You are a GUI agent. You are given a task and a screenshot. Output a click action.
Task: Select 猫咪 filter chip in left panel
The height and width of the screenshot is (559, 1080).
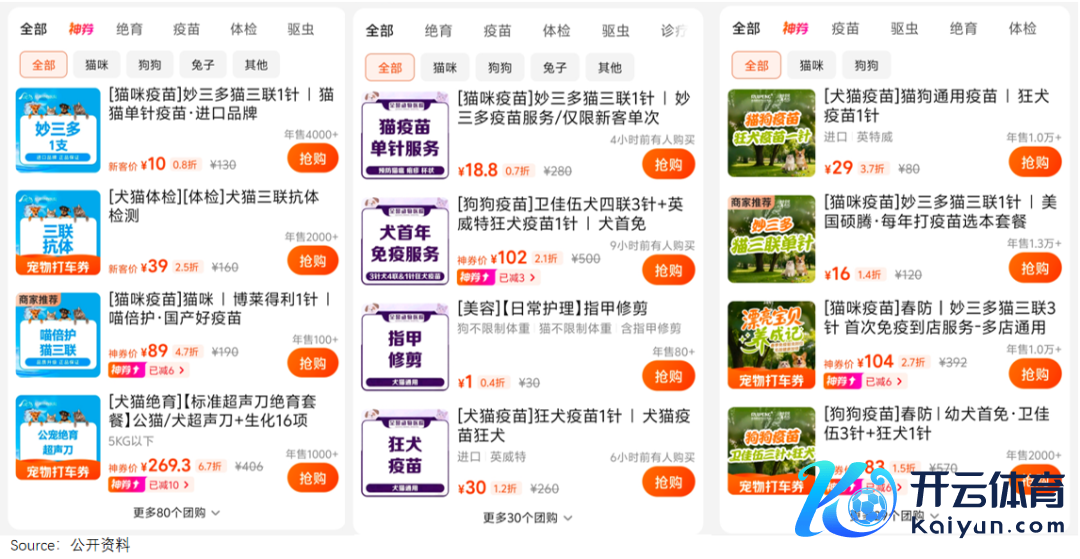click(97, 65)
